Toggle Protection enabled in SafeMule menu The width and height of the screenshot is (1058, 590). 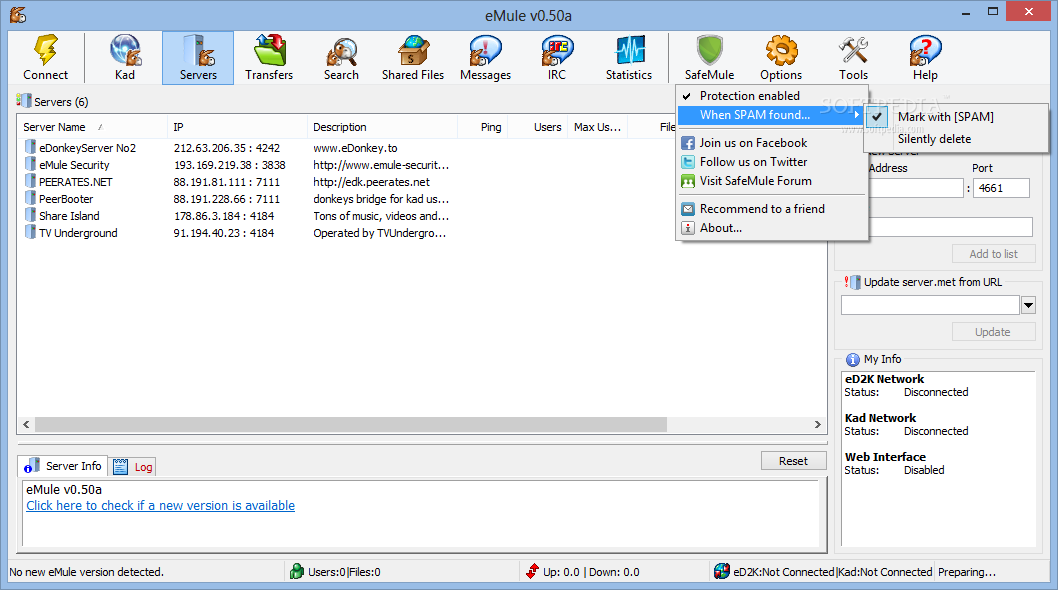[x=772, y=96]
